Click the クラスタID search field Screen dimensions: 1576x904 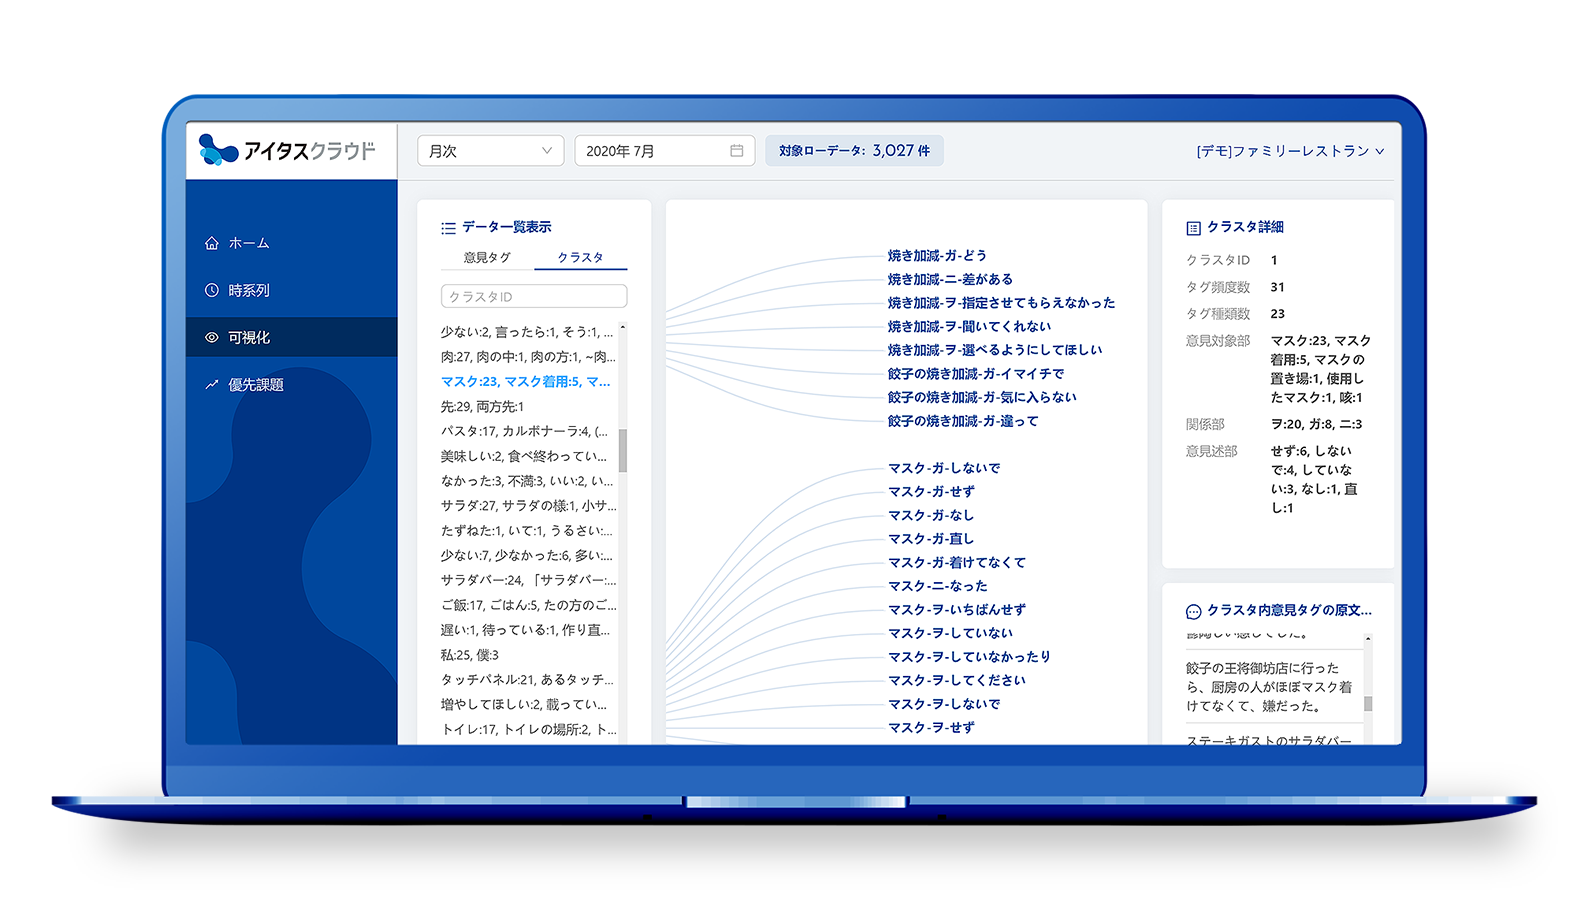coord(534,296)
